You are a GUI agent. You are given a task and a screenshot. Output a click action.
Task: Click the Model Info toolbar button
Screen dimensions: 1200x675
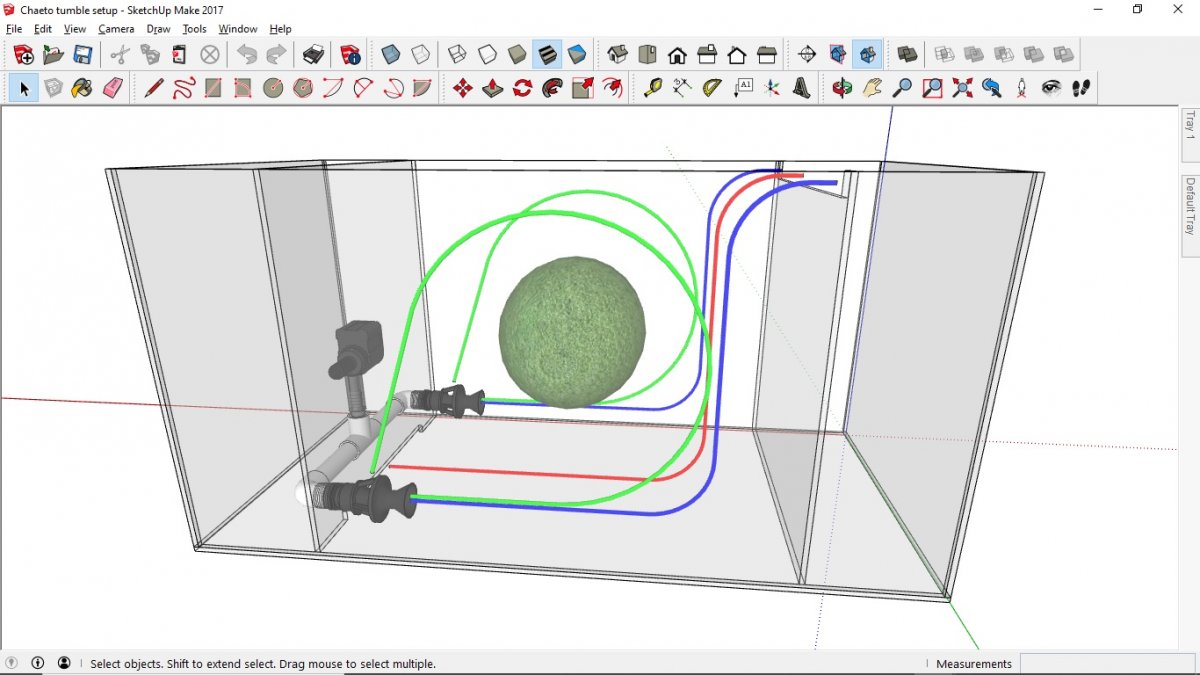(350, 54)
